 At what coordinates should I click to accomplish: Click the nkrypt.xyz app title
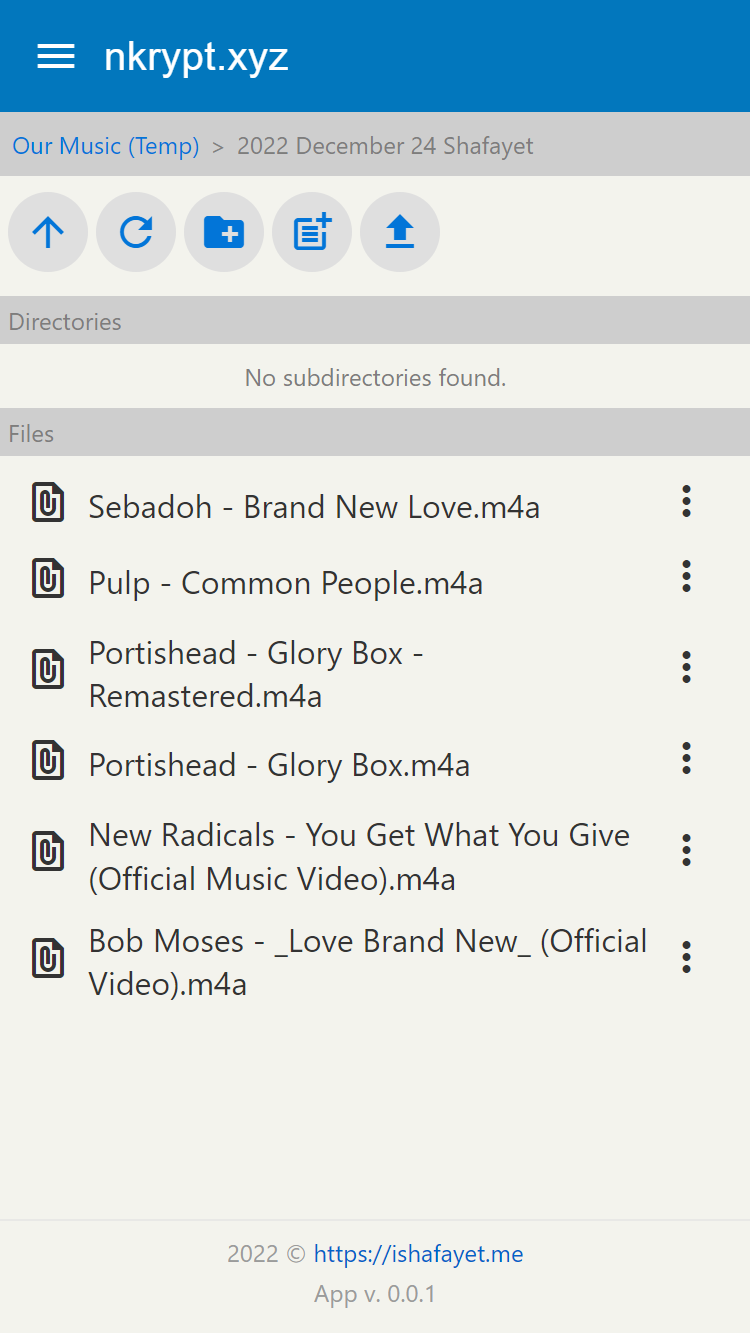coord(196,57)
